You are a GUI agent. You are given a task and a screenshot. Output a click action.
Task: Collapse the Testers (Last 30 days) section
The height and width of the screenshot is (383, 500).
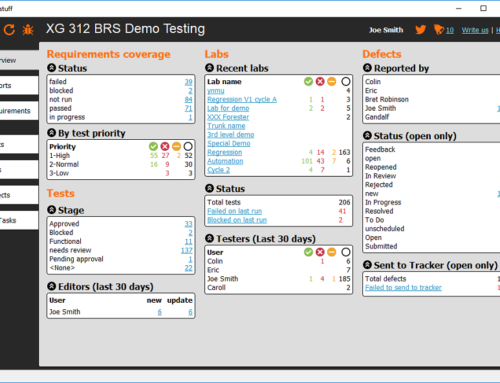[209, 238]
